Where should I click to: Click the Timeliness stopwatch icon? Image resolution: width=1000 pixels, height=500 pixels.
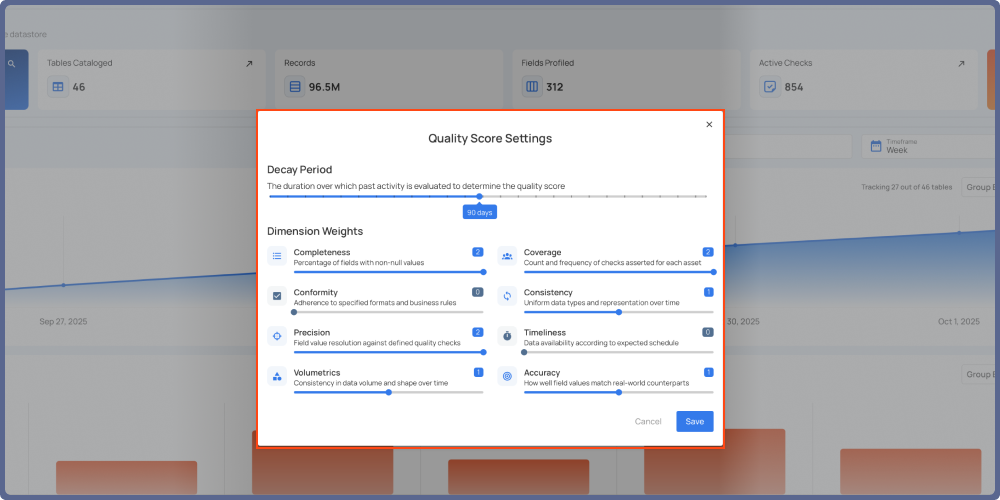(x=507, y=336)
